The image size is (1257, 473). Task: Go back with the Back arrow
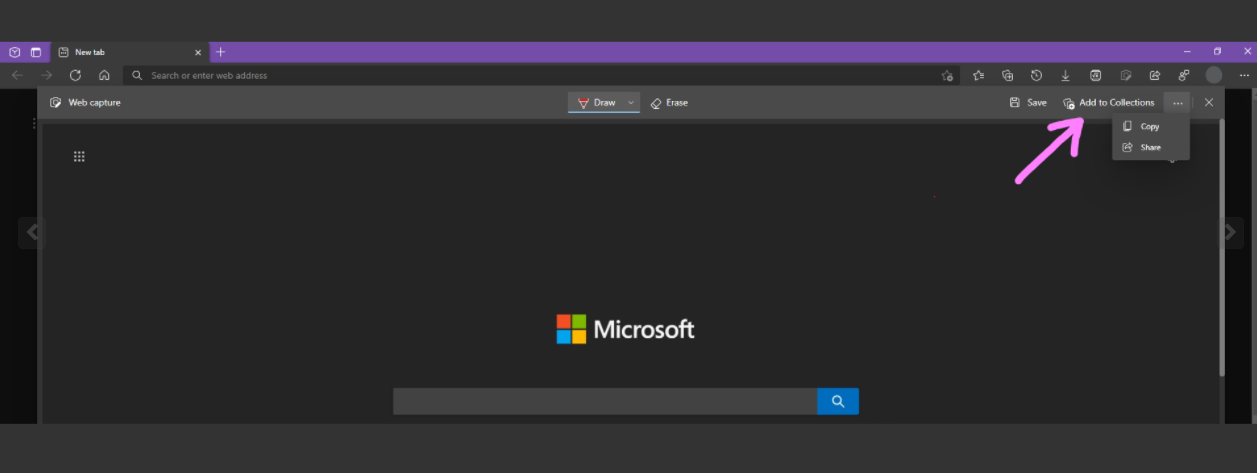17,75
